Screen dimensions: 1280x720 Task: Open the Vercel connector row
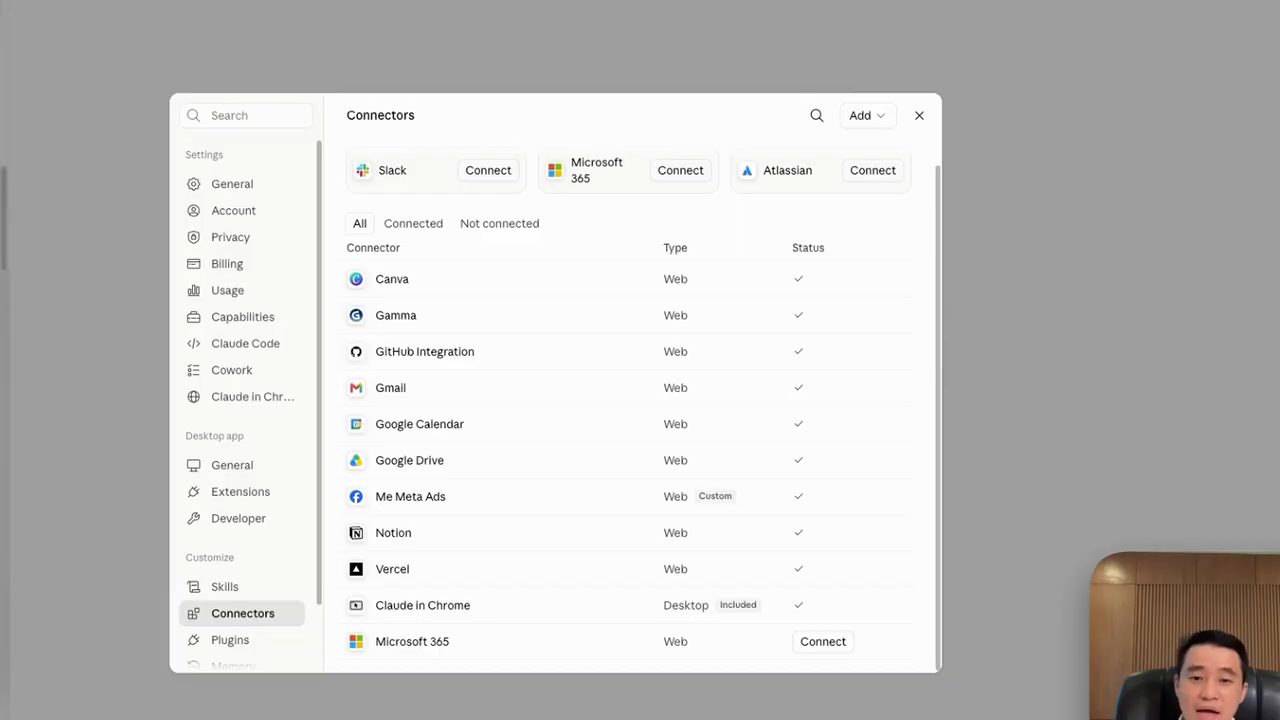pos(629,569)
